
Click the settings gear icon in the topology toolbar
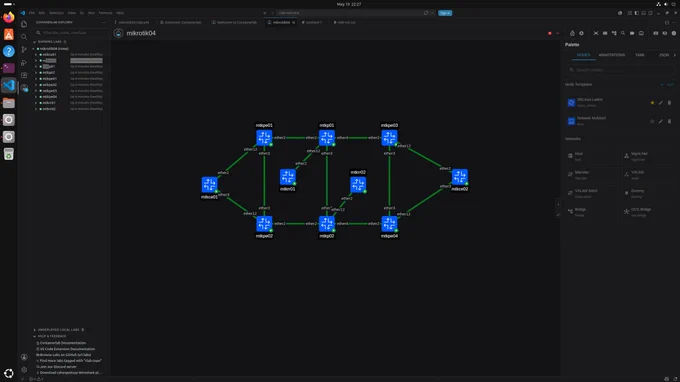point(581,33)
